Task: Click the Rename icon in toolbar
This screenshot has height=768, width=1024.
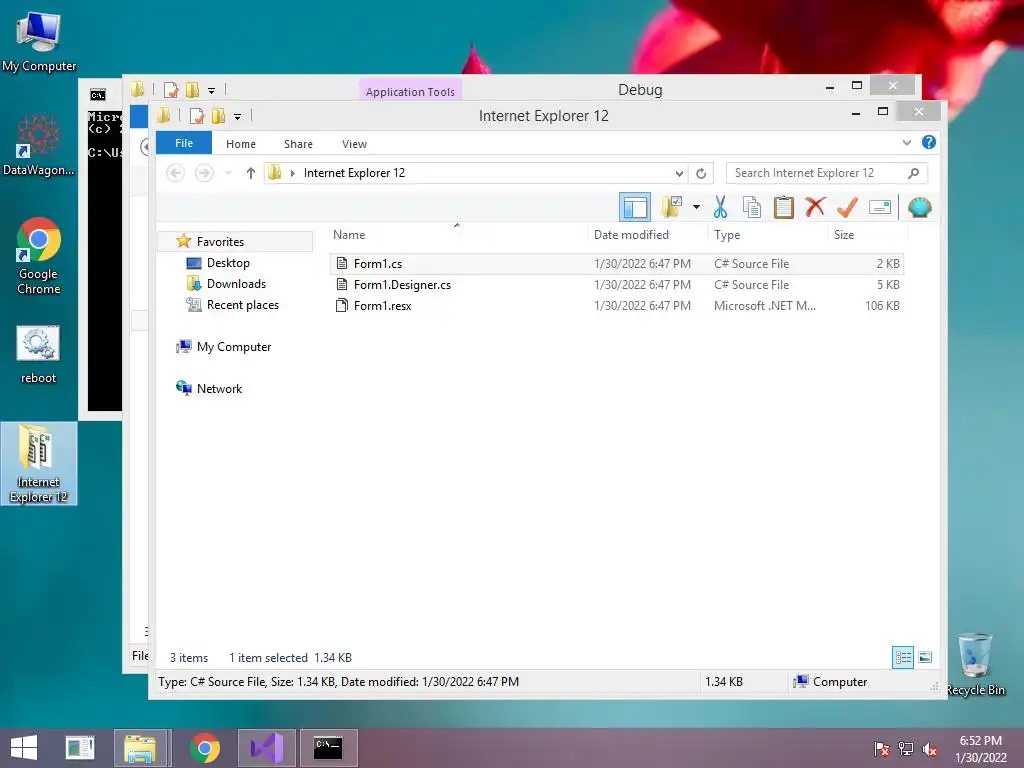Action: click(x=880, y=208)
